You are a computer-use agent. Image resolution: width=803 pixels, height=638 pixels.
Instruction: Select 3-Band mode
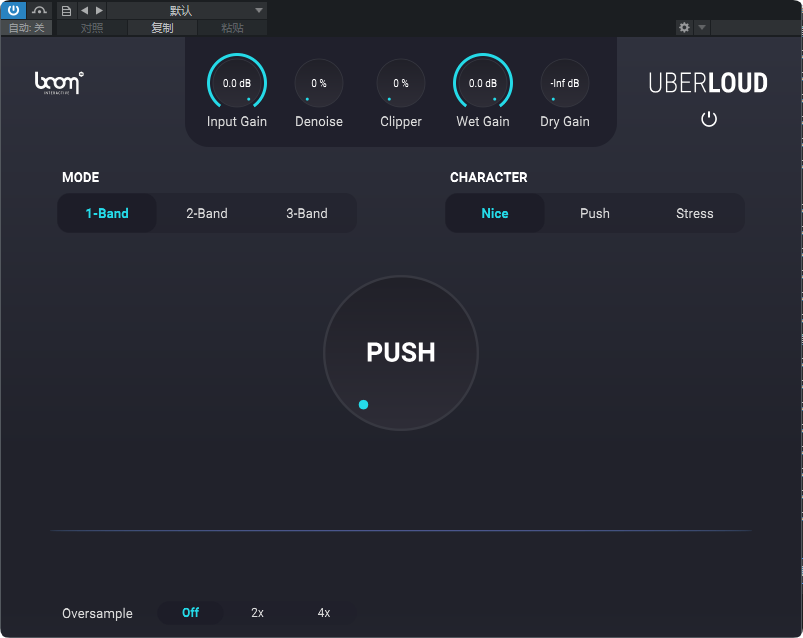pyautogui.click(x=307, y=213)
